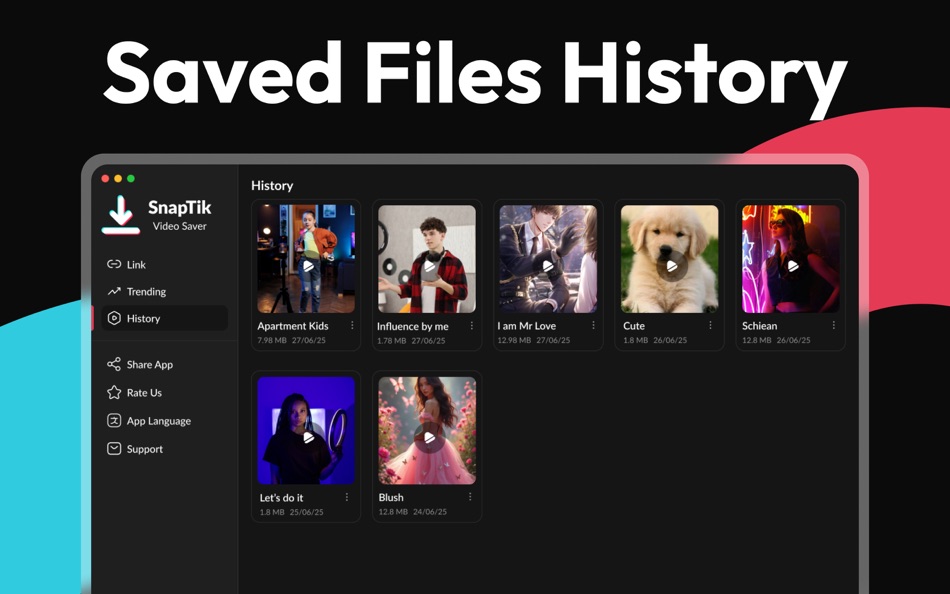The width and height of the screenshot is (950, 594).
Task: Click the SnapTik app name text
Action: point(179,207)
